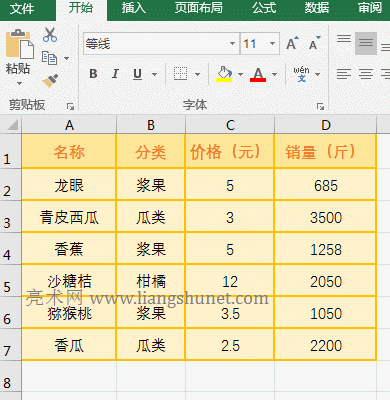
Task: Decrease font size with smaller A icon
Action: click(314, 43)
